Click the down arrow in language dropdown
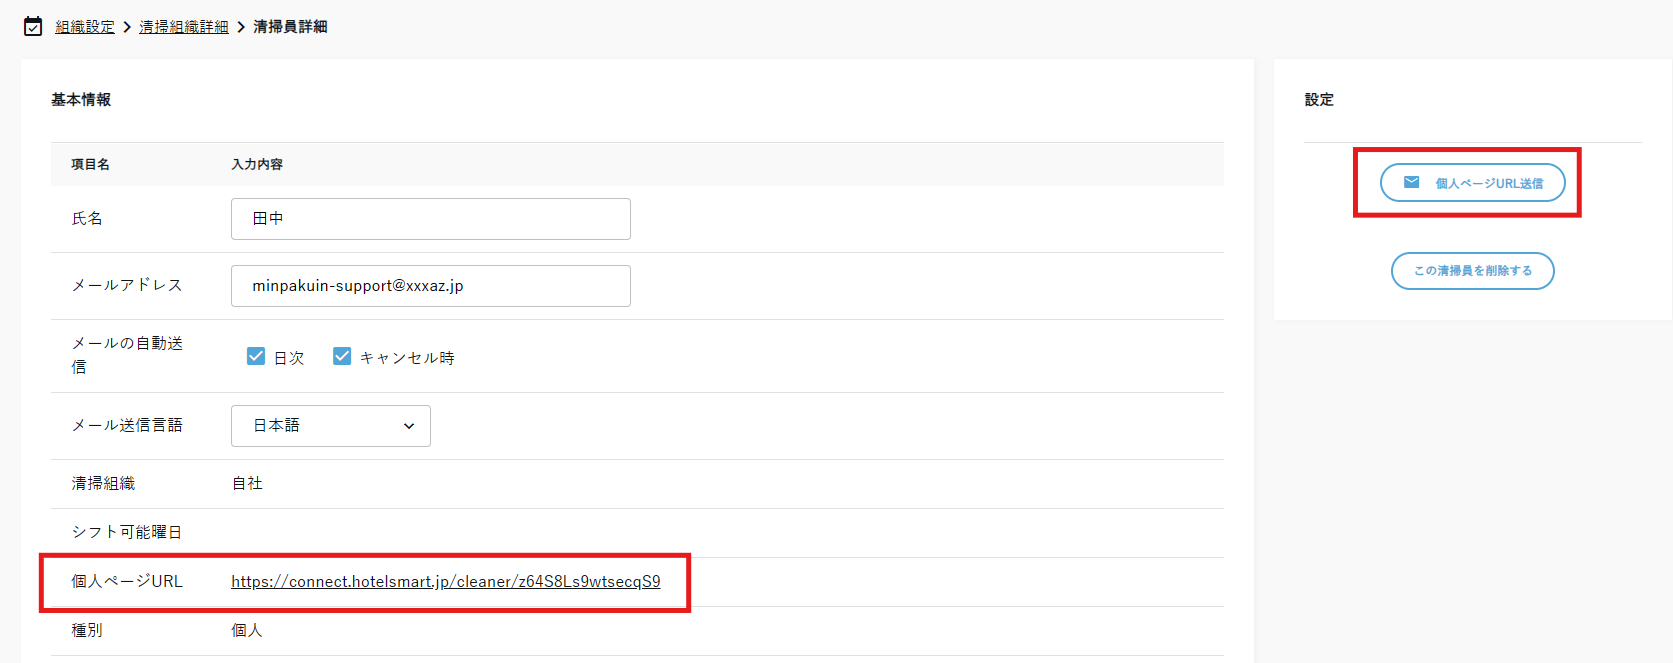The height and width of the screenshot is (663, 1673). (x=409, y=426)
